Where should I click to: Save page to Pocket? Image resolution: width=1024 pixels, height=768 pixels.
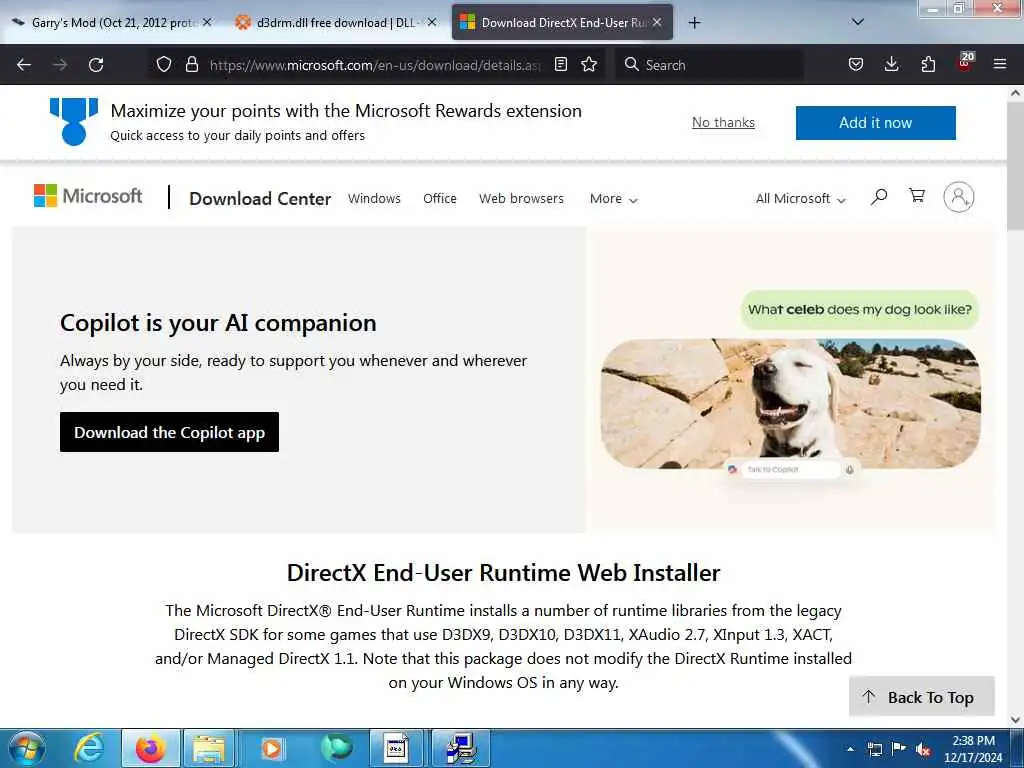pos(856,64)
